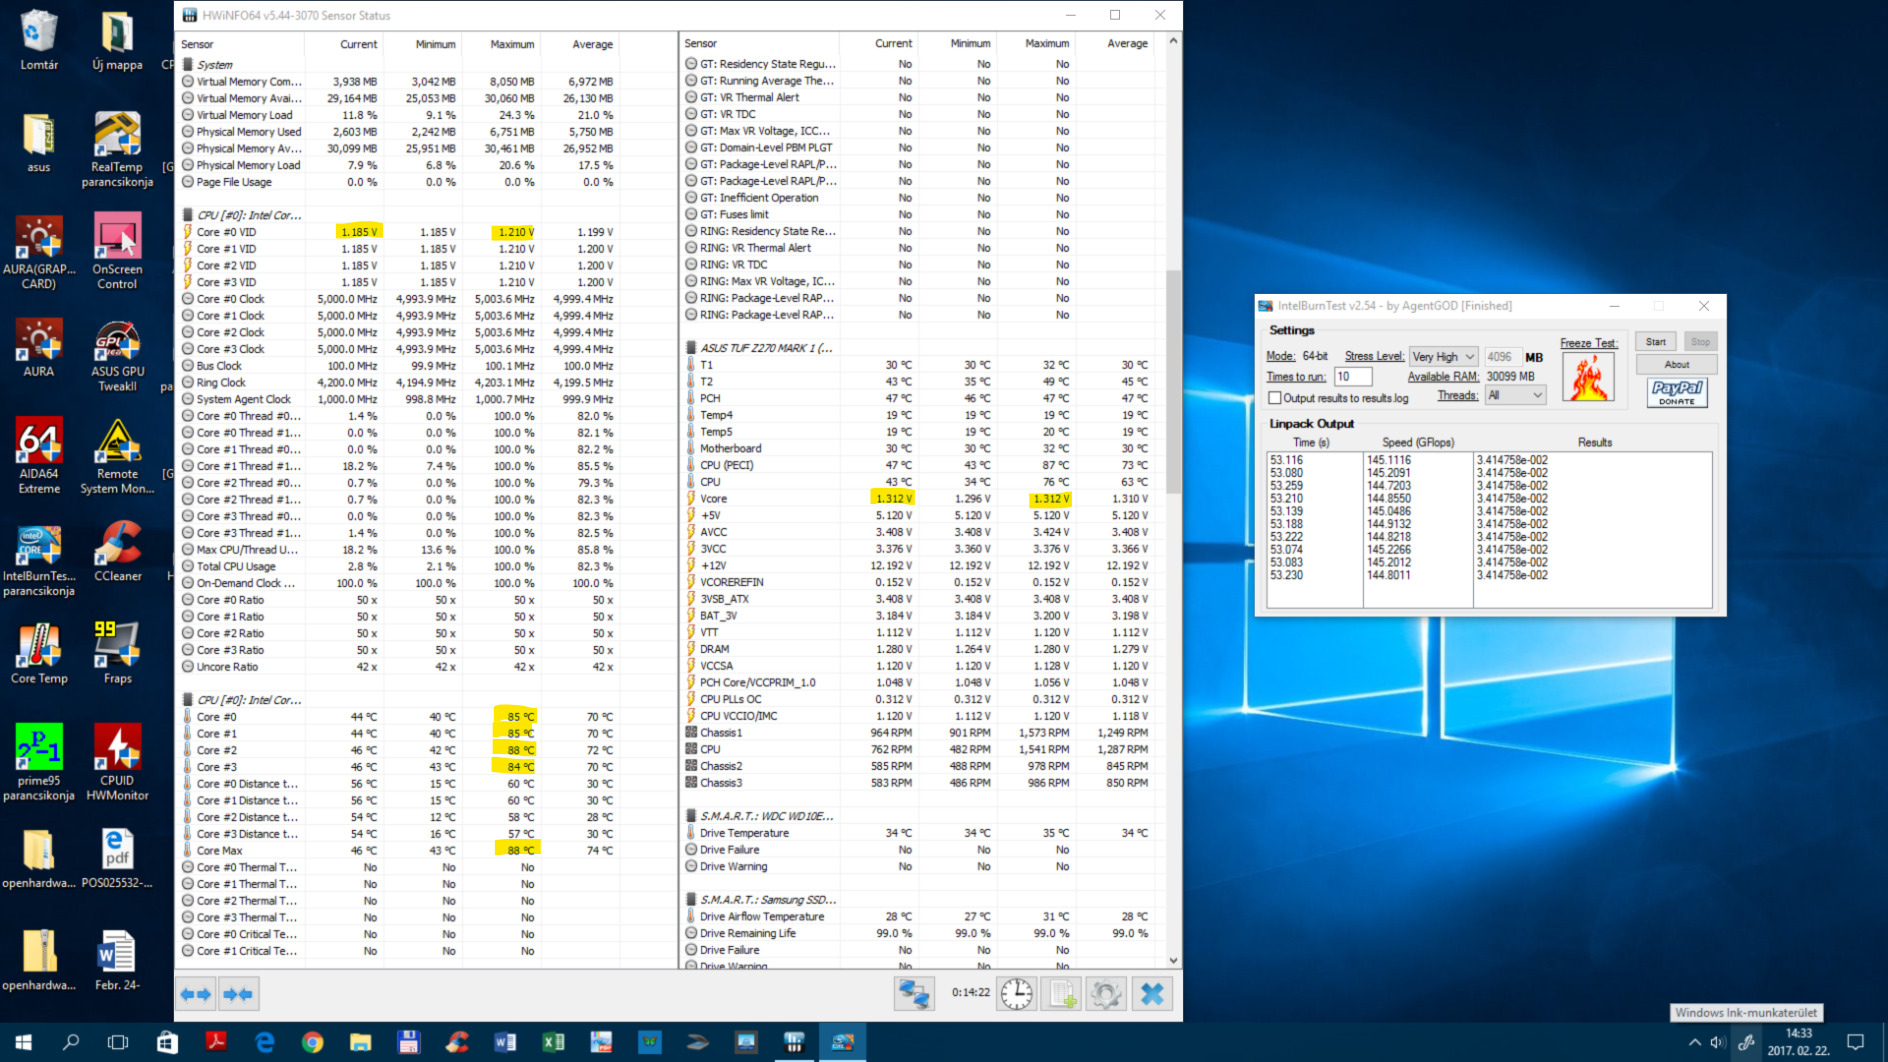
Task: Open the POS025532 PDF file icon
Action: [117, 858]
